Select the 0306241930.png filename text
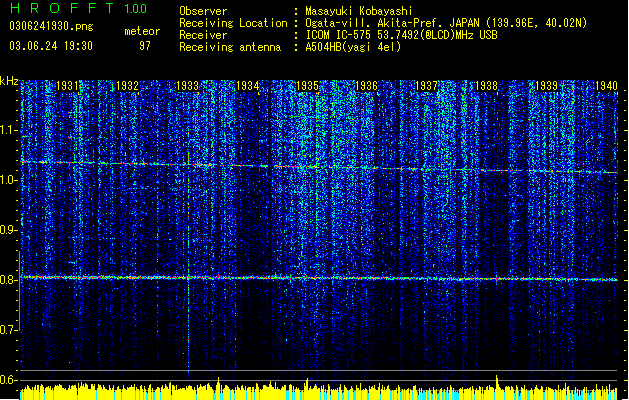Screen dimensions: 629x400 51,26
